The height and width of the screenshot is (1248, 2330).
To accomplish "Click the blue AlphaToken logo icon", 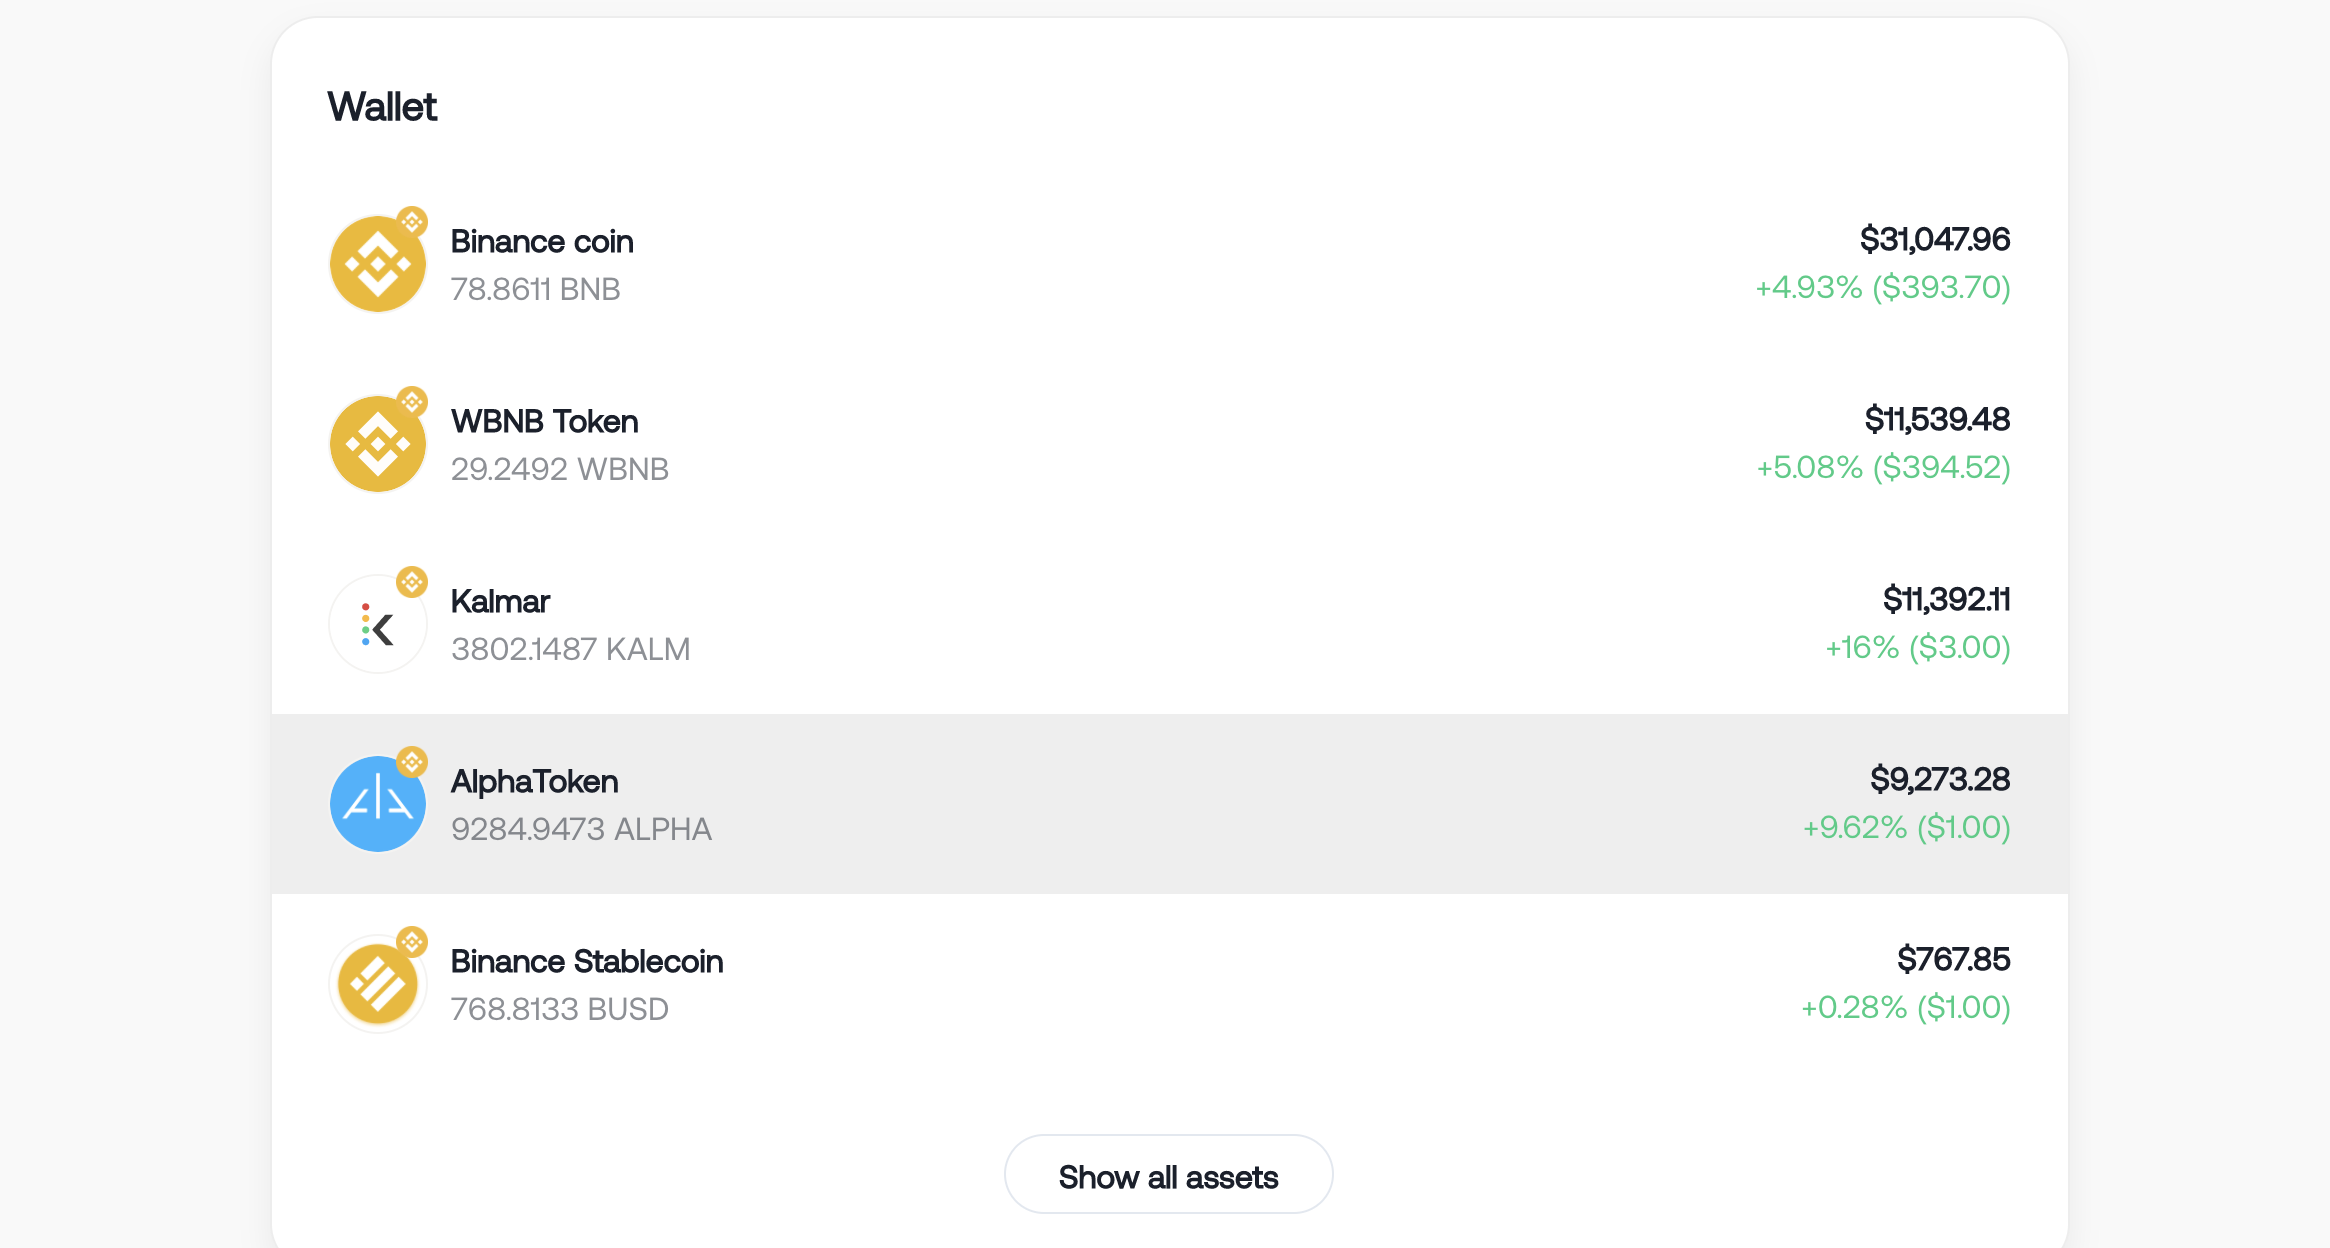I will coord(378,804).
